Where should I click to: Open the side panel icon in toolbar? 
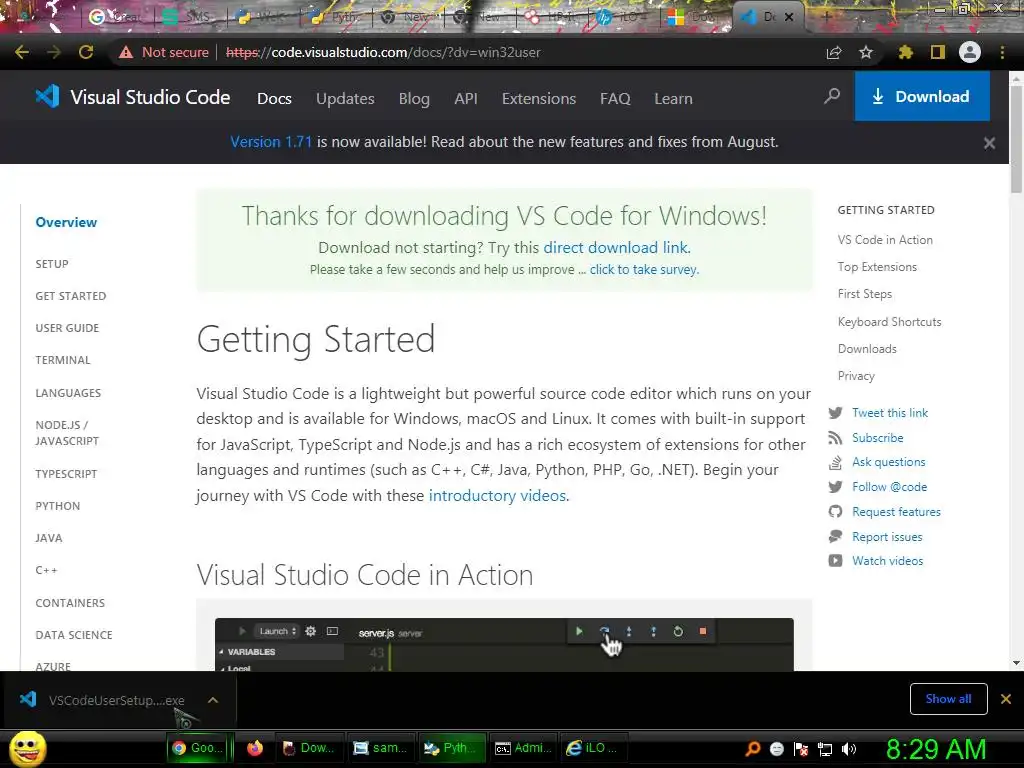(938, 52)
